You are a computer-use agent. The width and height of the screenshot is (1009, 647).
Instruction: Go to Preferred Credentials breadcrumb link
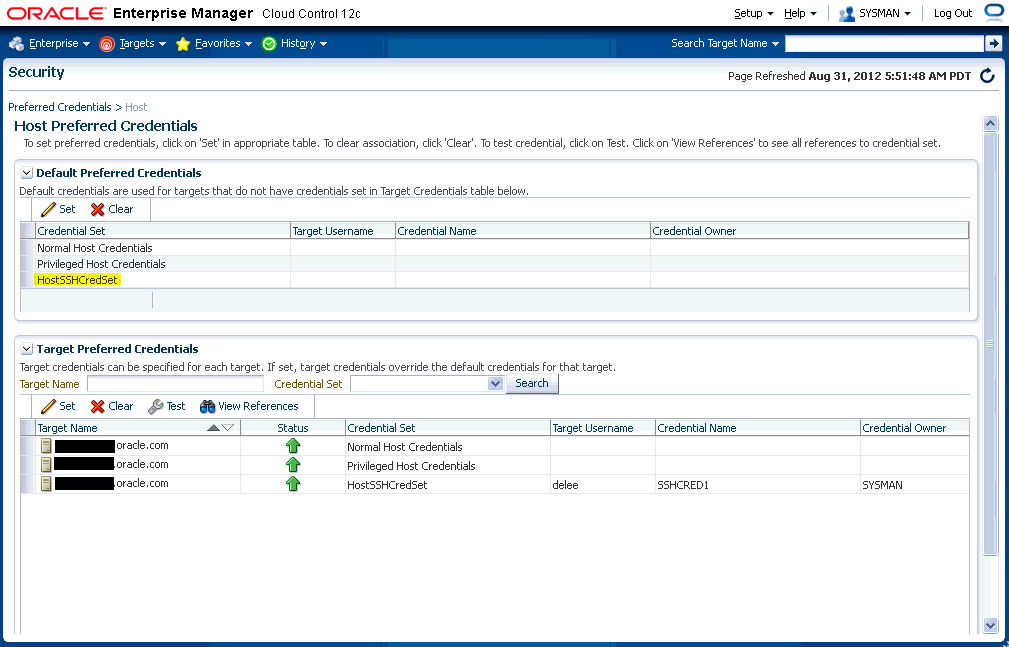60,107
